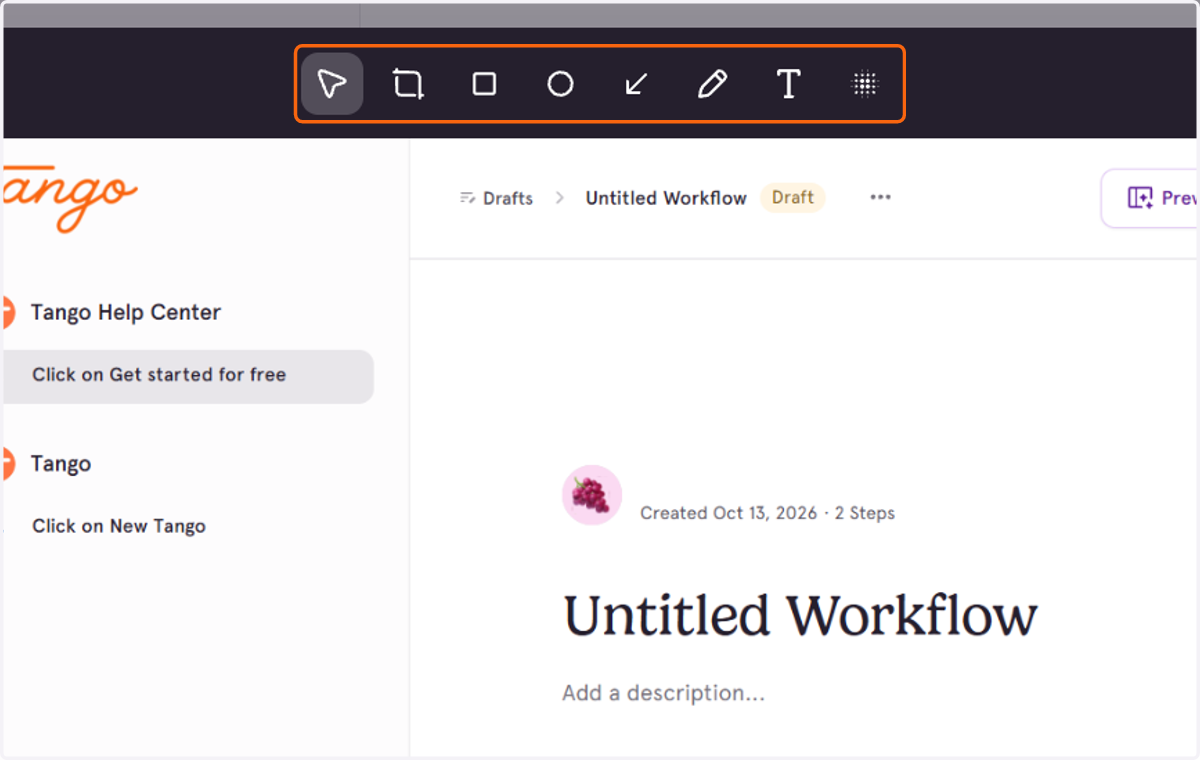Click the Draft status badge
Viewport: 1200px width, 760px height.
pyautogui.click(x=793, y=197)
